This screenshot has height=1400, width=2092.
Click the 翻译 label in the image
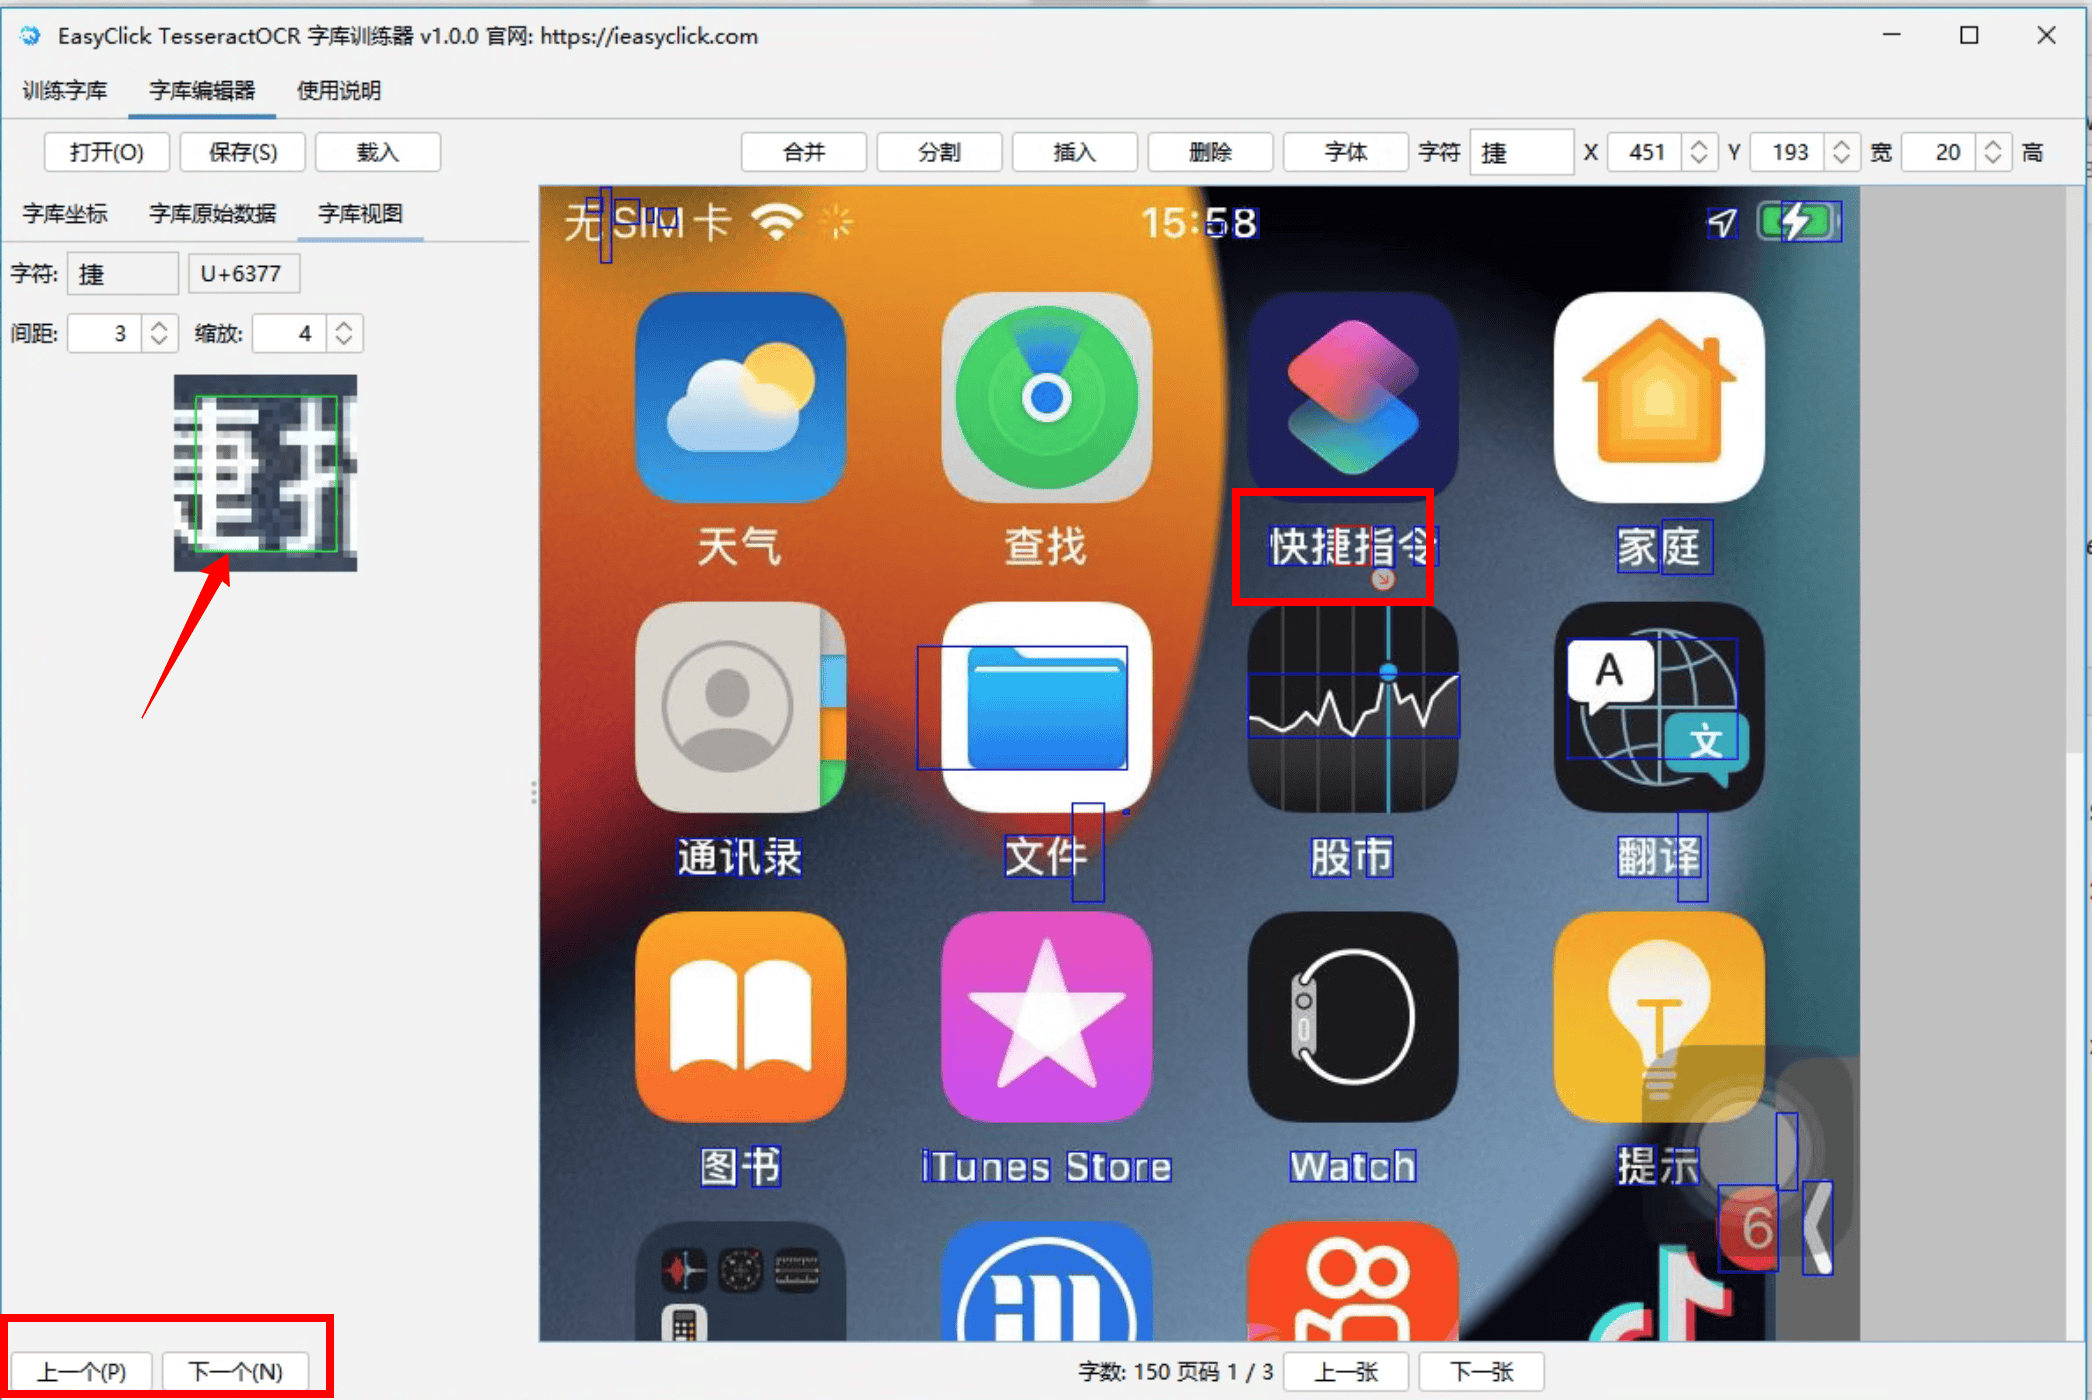click(1659, 857)
